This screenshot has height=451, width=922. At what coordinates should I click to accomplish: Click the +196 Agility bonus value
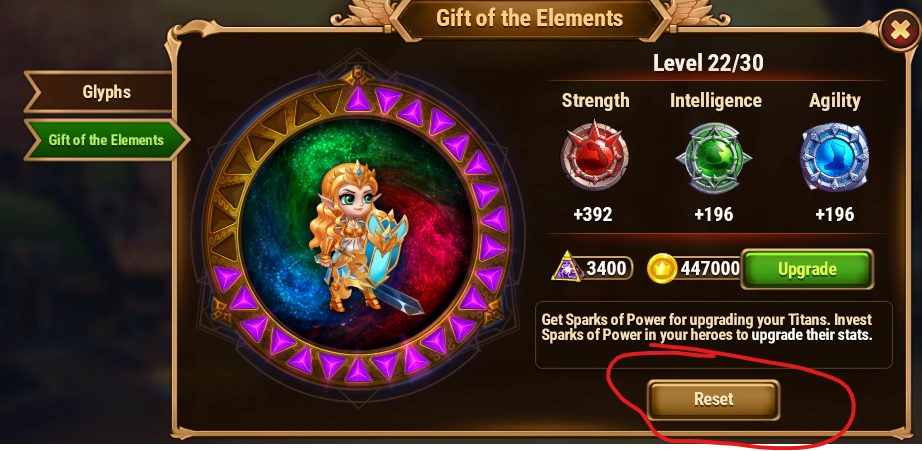point(834,214)
